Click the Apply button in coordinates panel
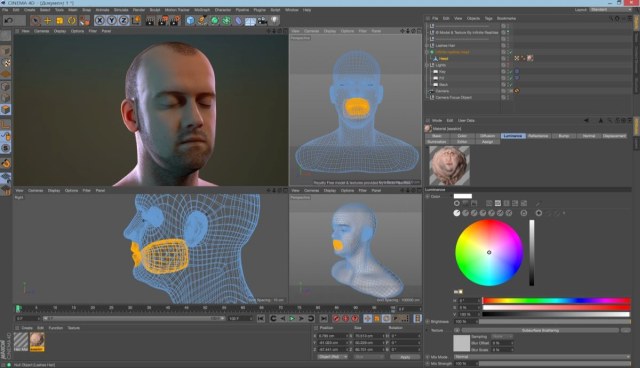The width and height of the screenshot is (640, 368). 405,357
